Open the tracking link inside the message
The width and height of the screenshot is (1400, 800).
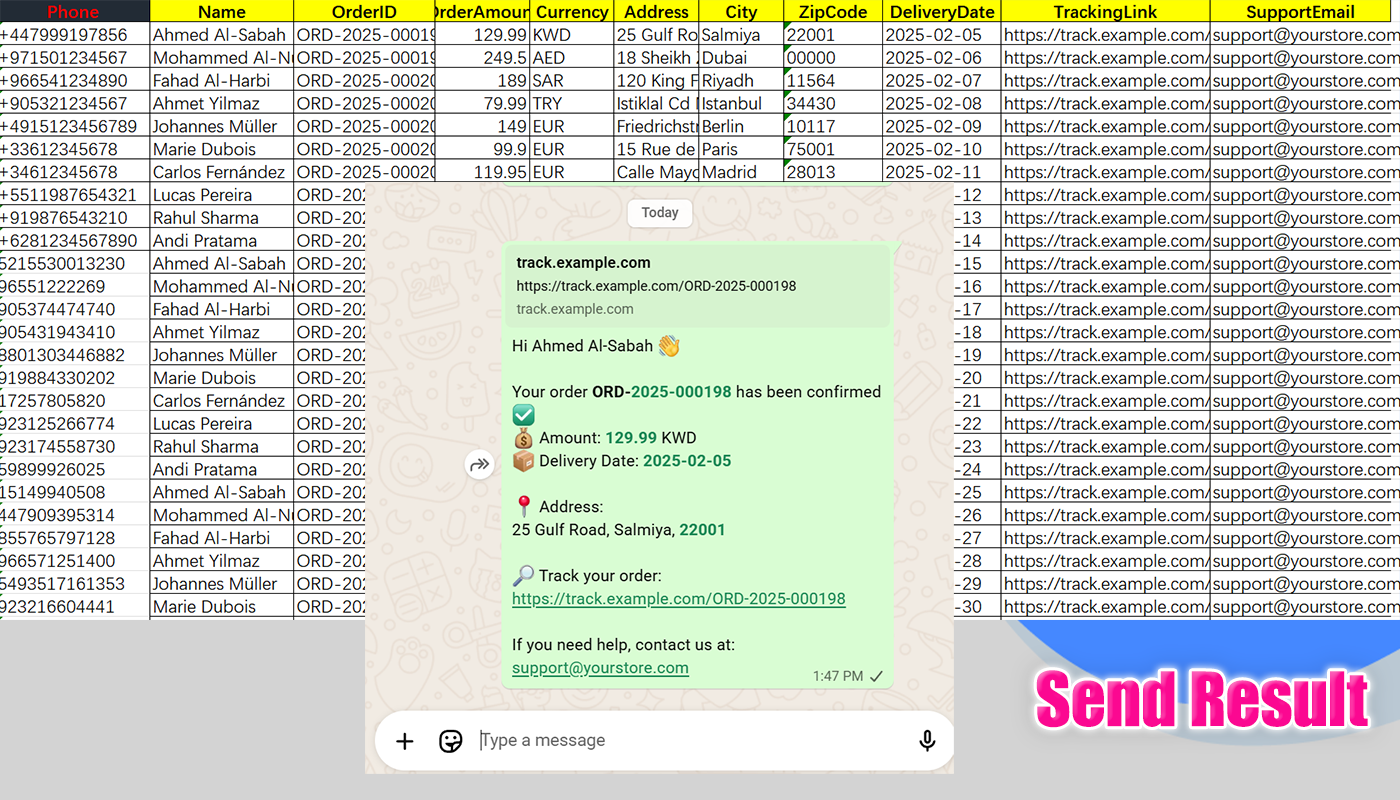679,599
